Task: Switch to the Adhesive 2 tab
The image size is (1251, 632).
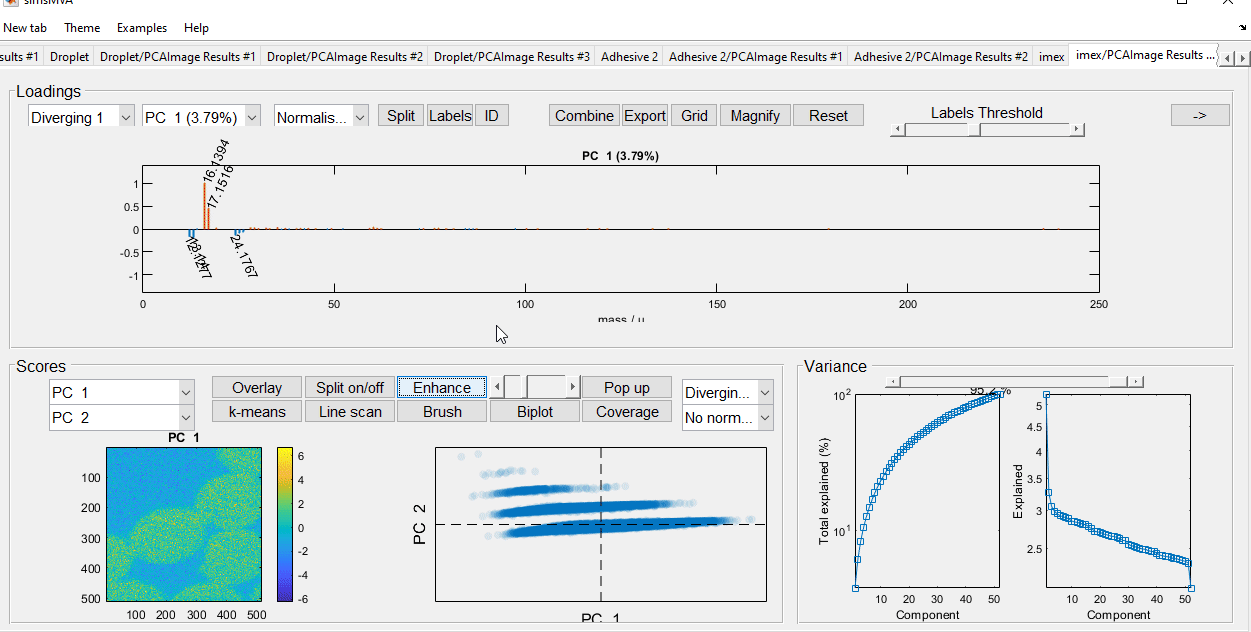Action: click(629, 57)
